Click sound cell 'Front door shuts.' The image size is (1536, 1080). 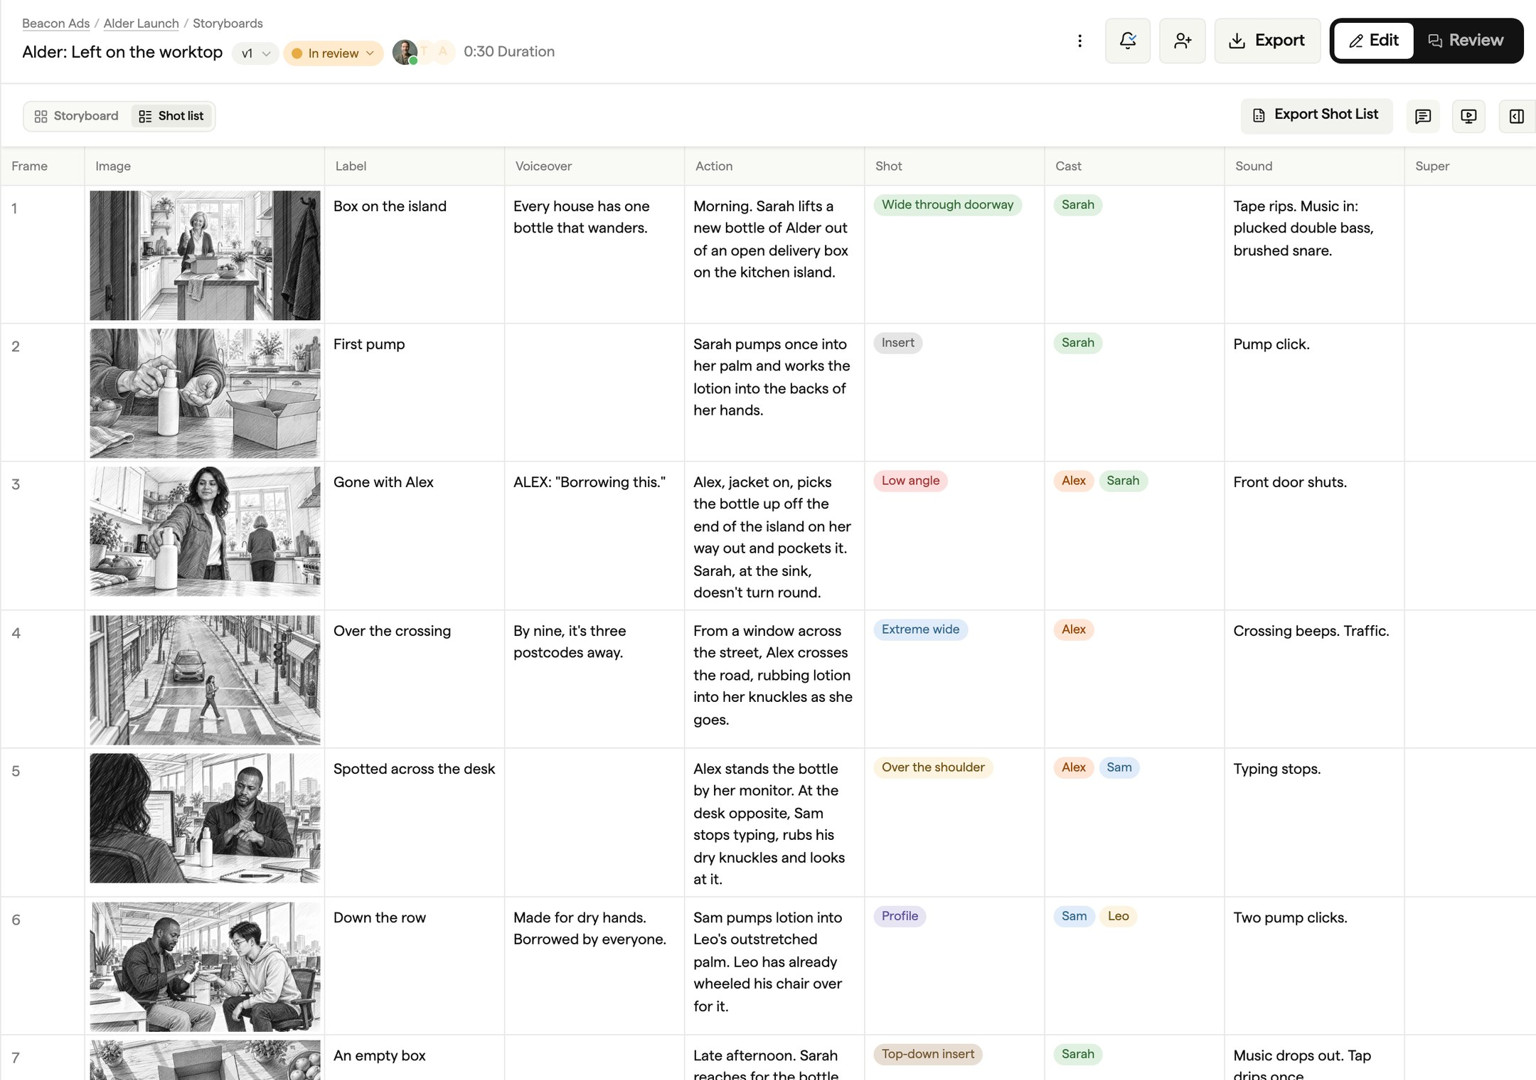(x=1290, y=482)
